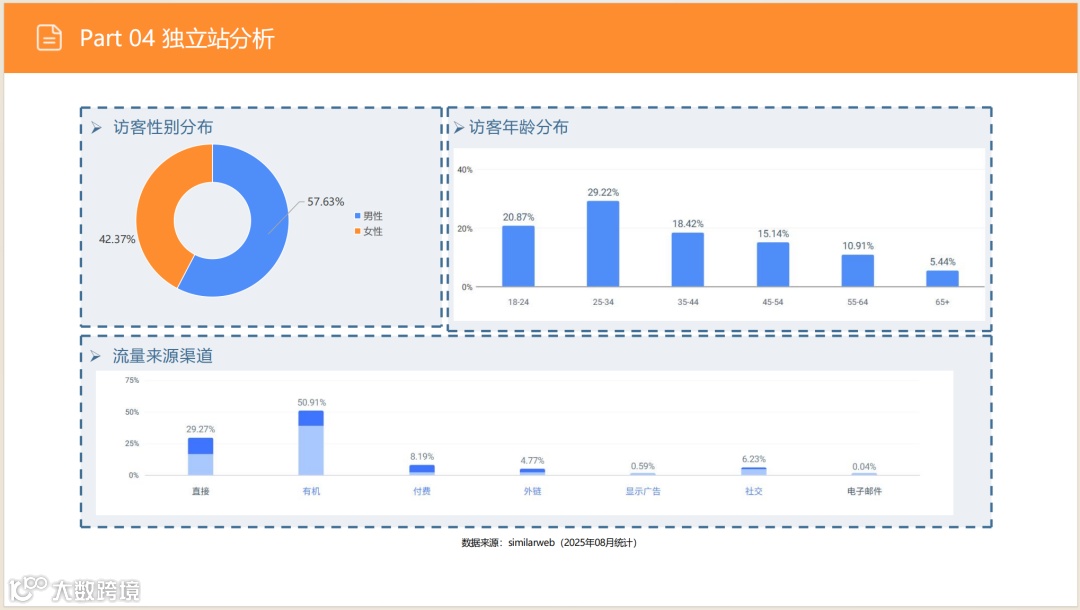Click the '75%' traffic axis tick

pos(132,381)
